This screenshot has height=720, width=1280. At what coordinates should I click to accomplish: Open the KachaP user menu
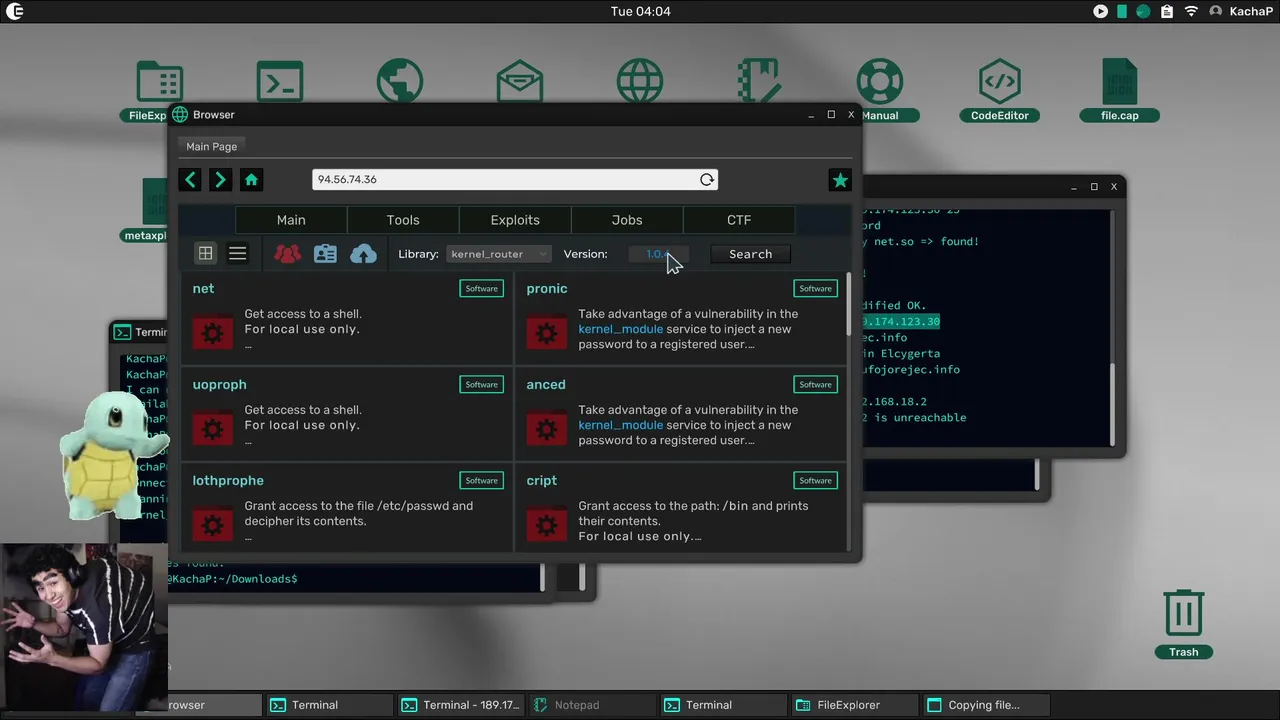[1241, 11]
